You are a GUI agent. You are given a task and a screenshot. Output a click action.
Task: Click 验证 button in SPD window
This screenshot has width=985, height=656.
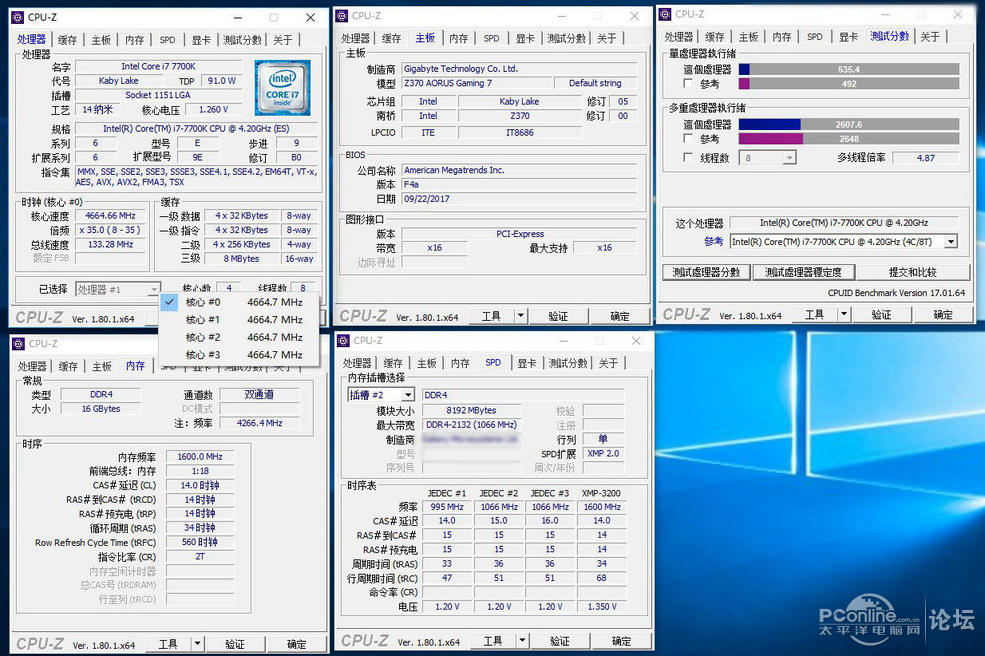pos(560,641)
